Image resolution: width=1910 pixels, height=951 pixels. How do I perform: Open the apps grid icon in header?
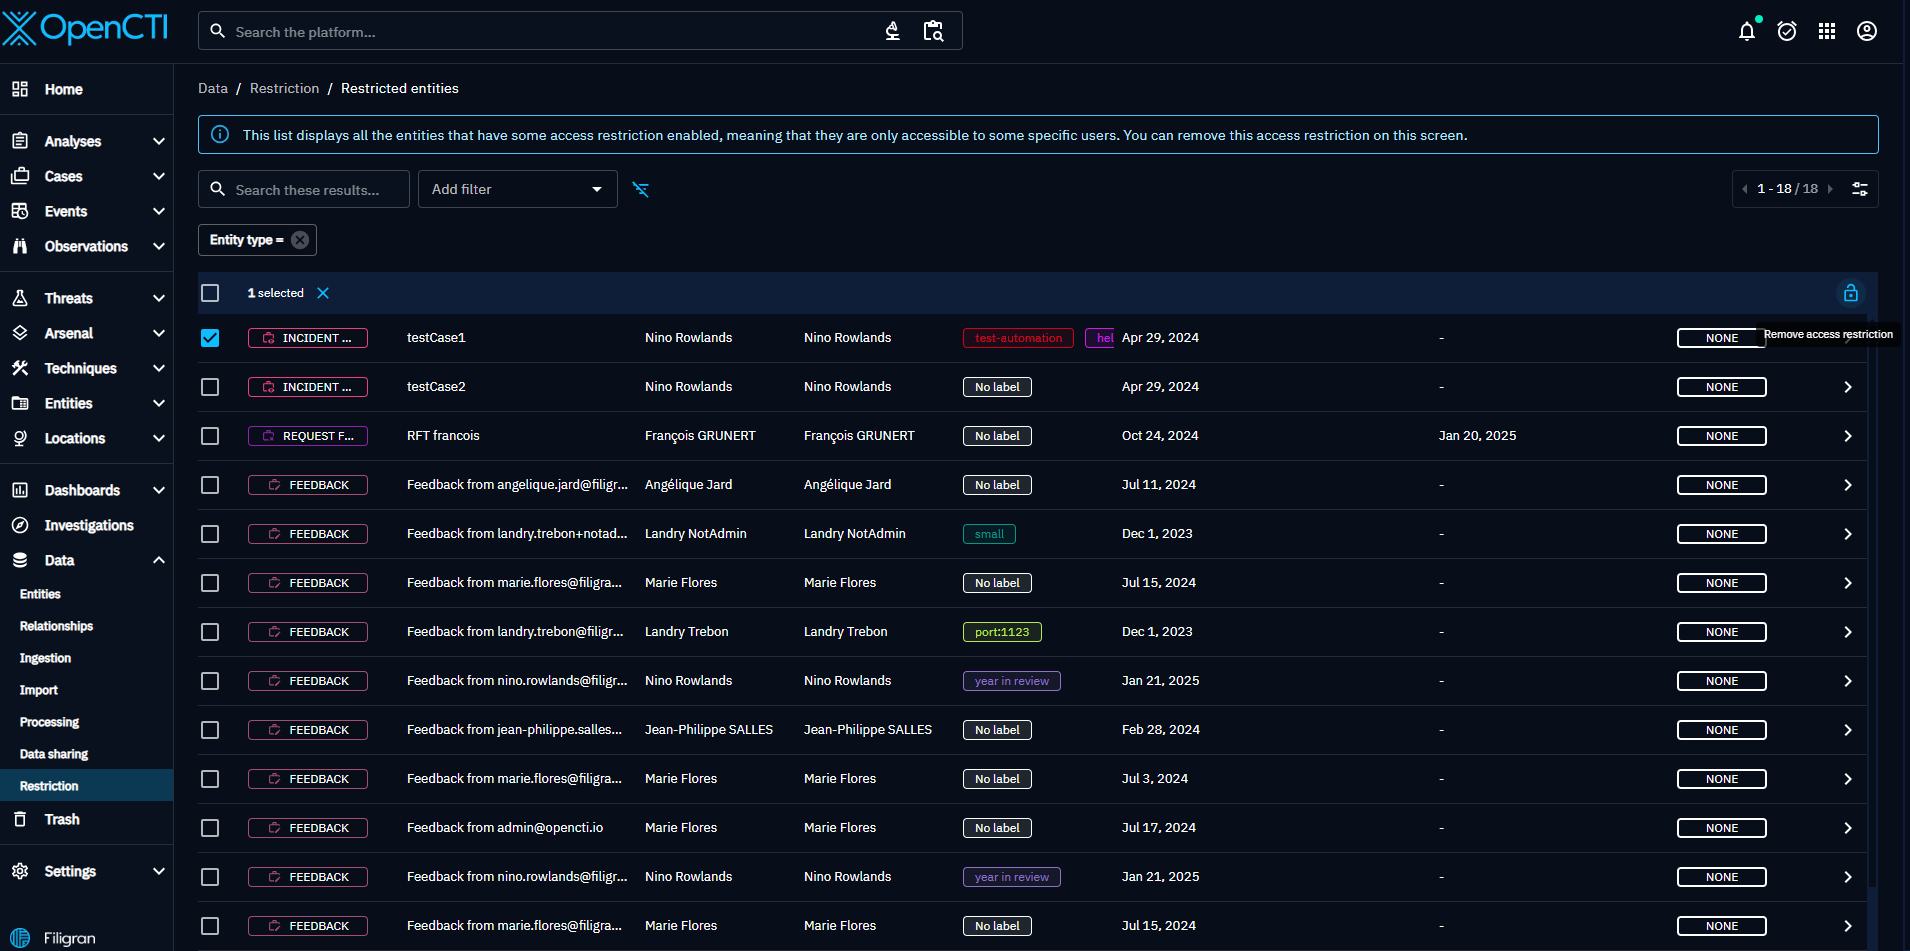pos(1826,32)
